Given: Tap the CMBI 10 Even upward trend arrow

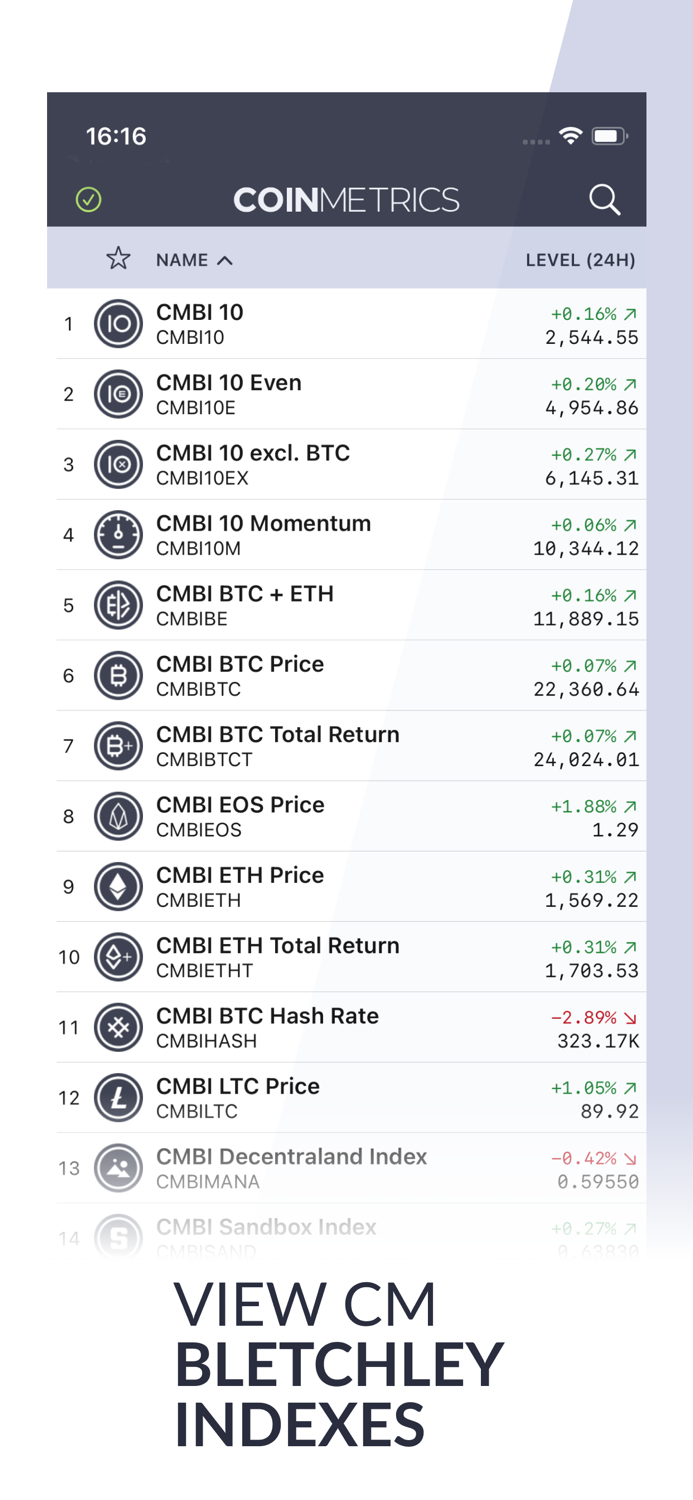Looking at the screenshot, I should 632,384.
